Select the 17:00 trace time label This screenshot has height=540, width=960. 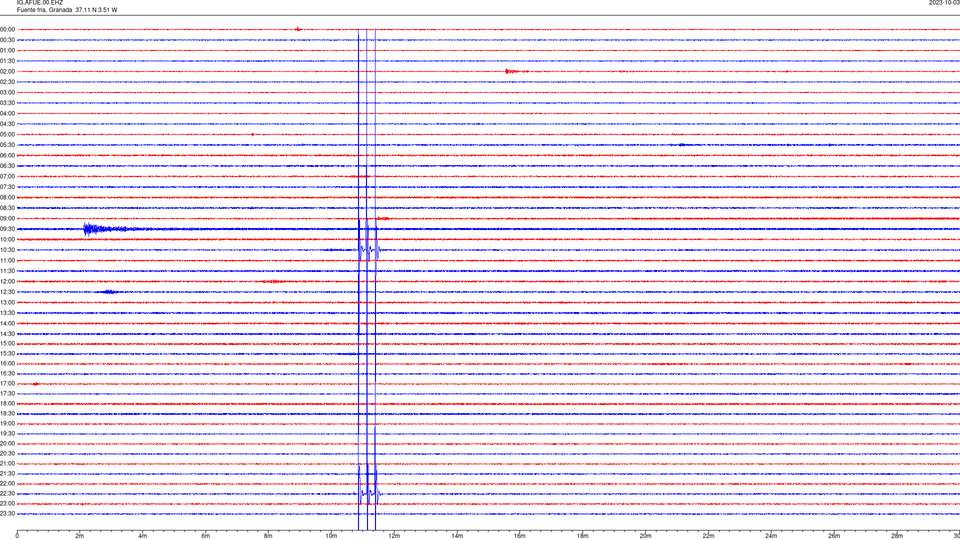click(7, 384)
